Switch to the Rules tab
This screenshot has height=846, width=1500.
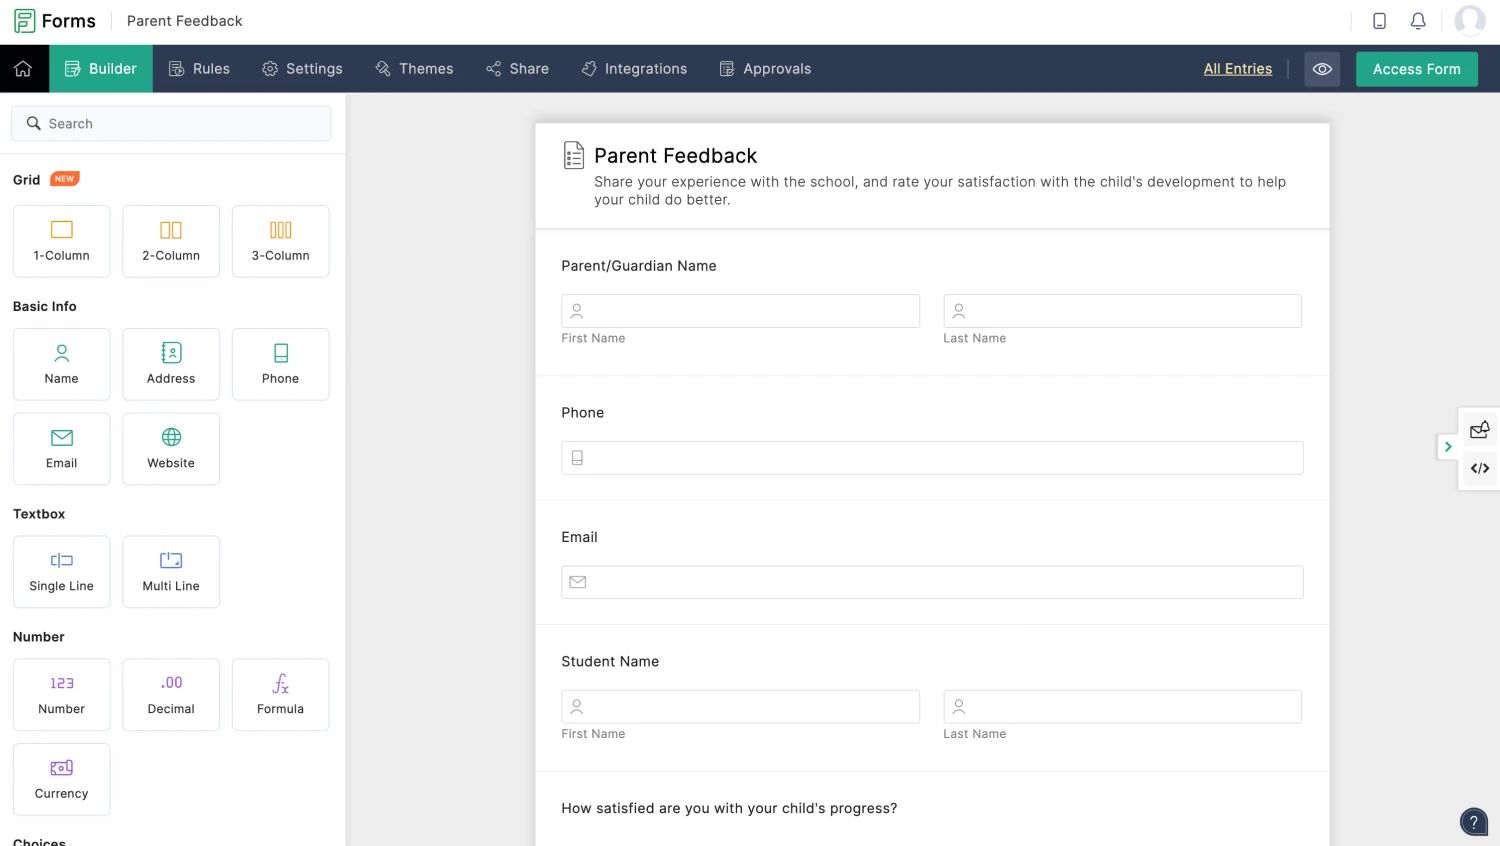[199, 68]
